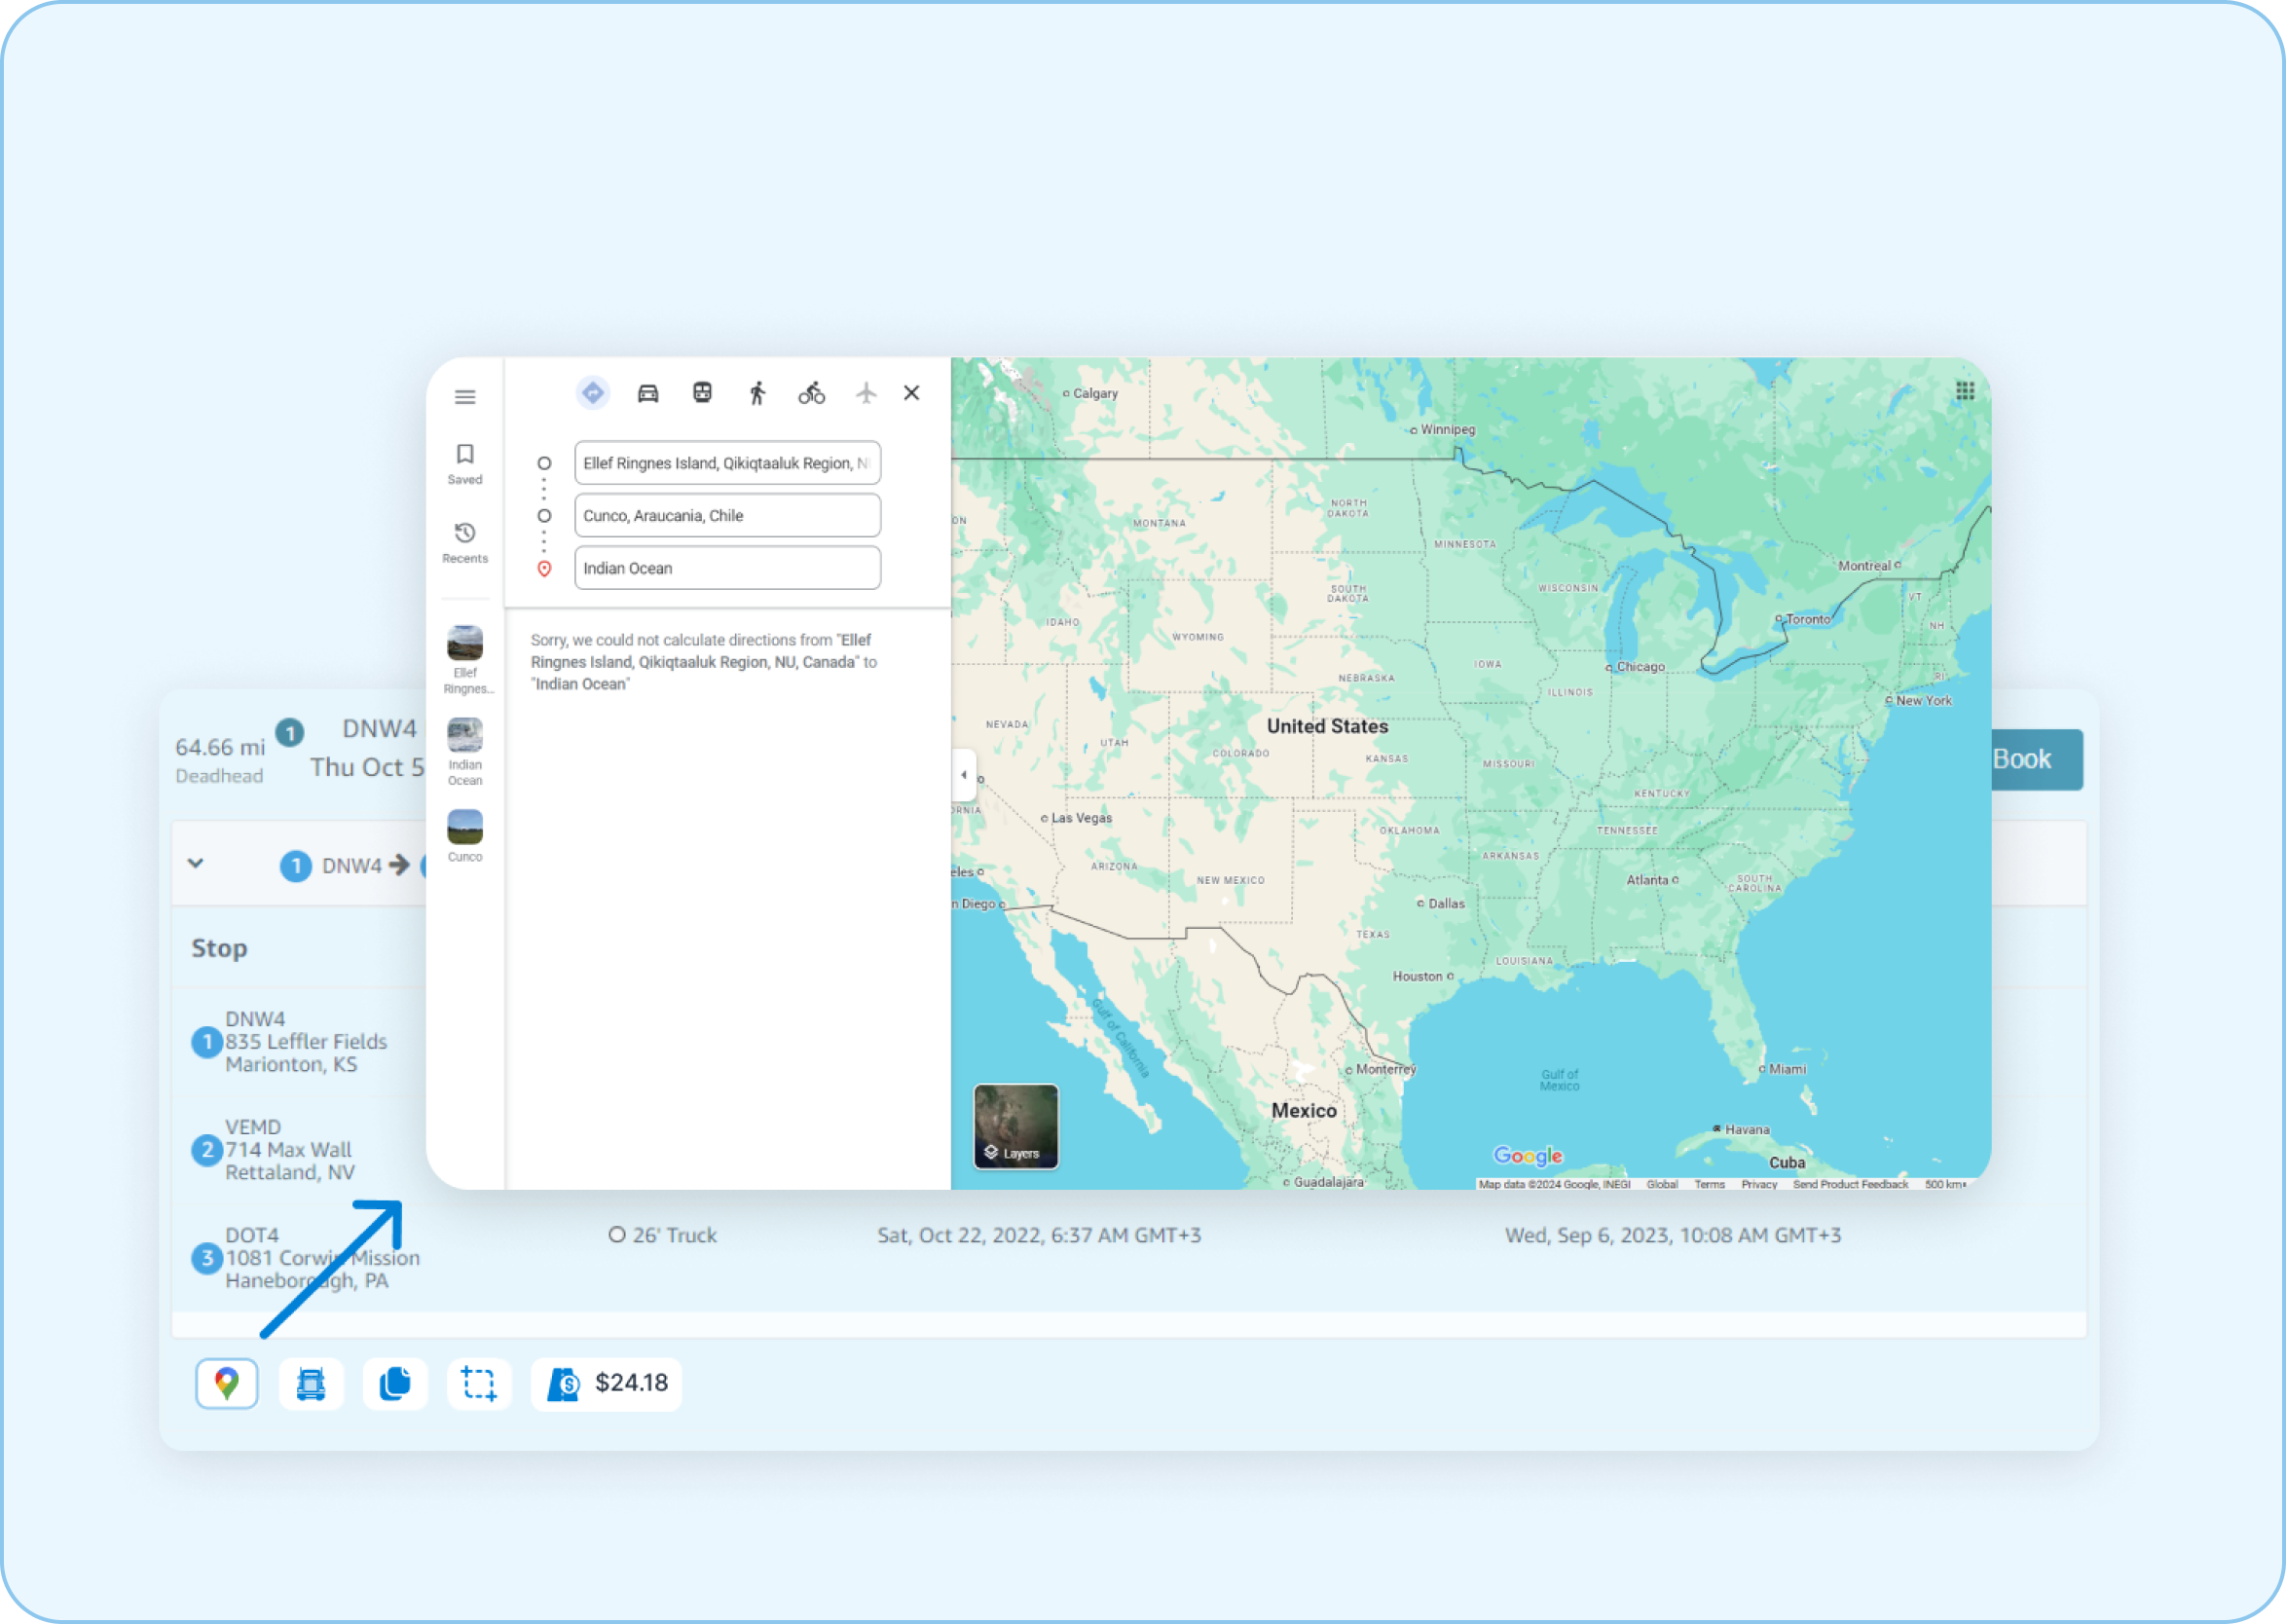Click the Terms link on map
The height and width of the screenshot is (1624, 2286).
pos(1709,1184)
